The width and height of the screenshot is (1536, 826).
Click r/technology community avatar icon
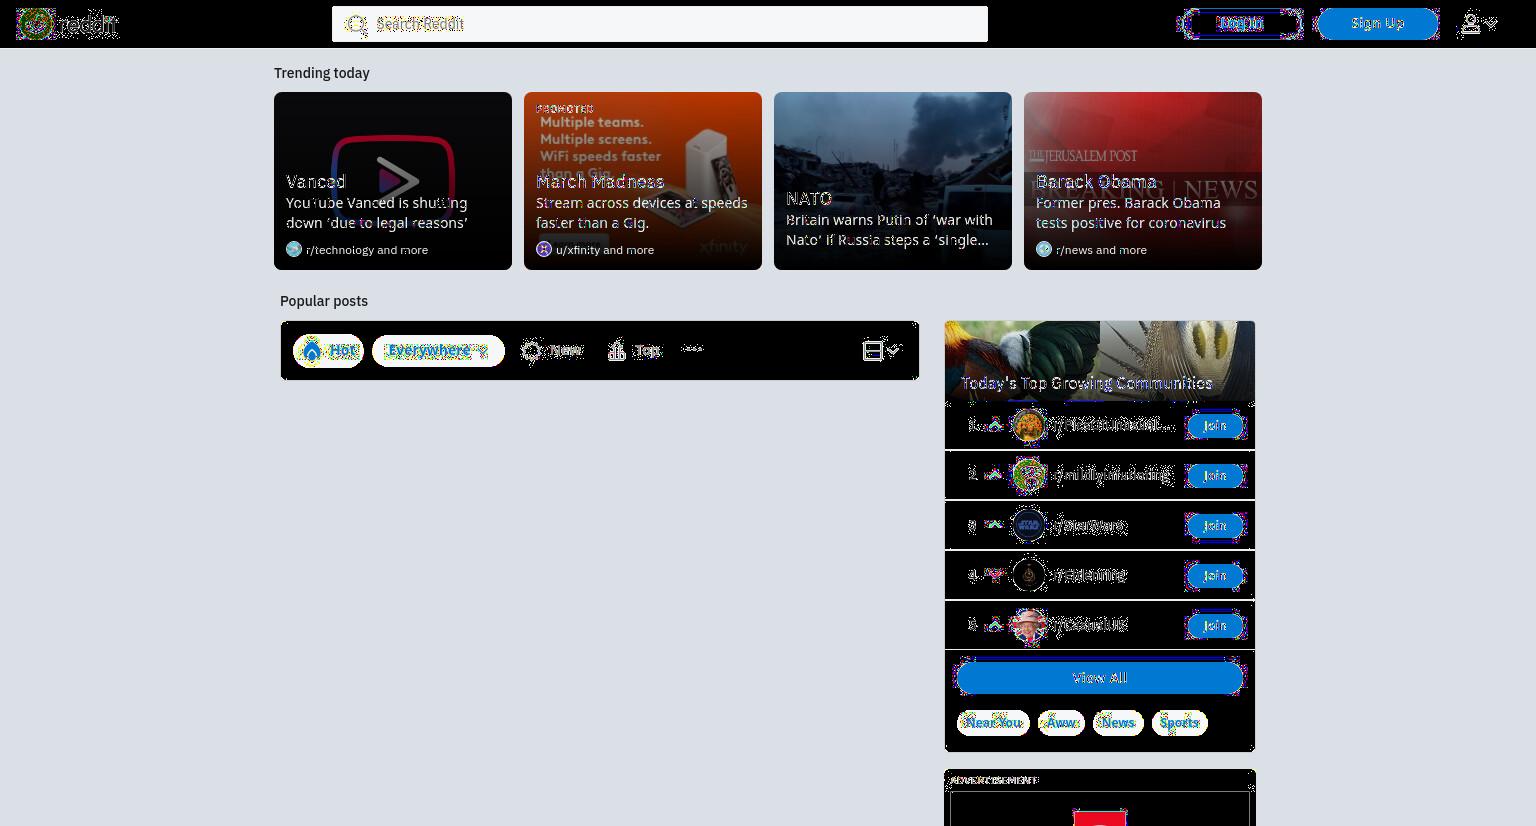[294, 249]
